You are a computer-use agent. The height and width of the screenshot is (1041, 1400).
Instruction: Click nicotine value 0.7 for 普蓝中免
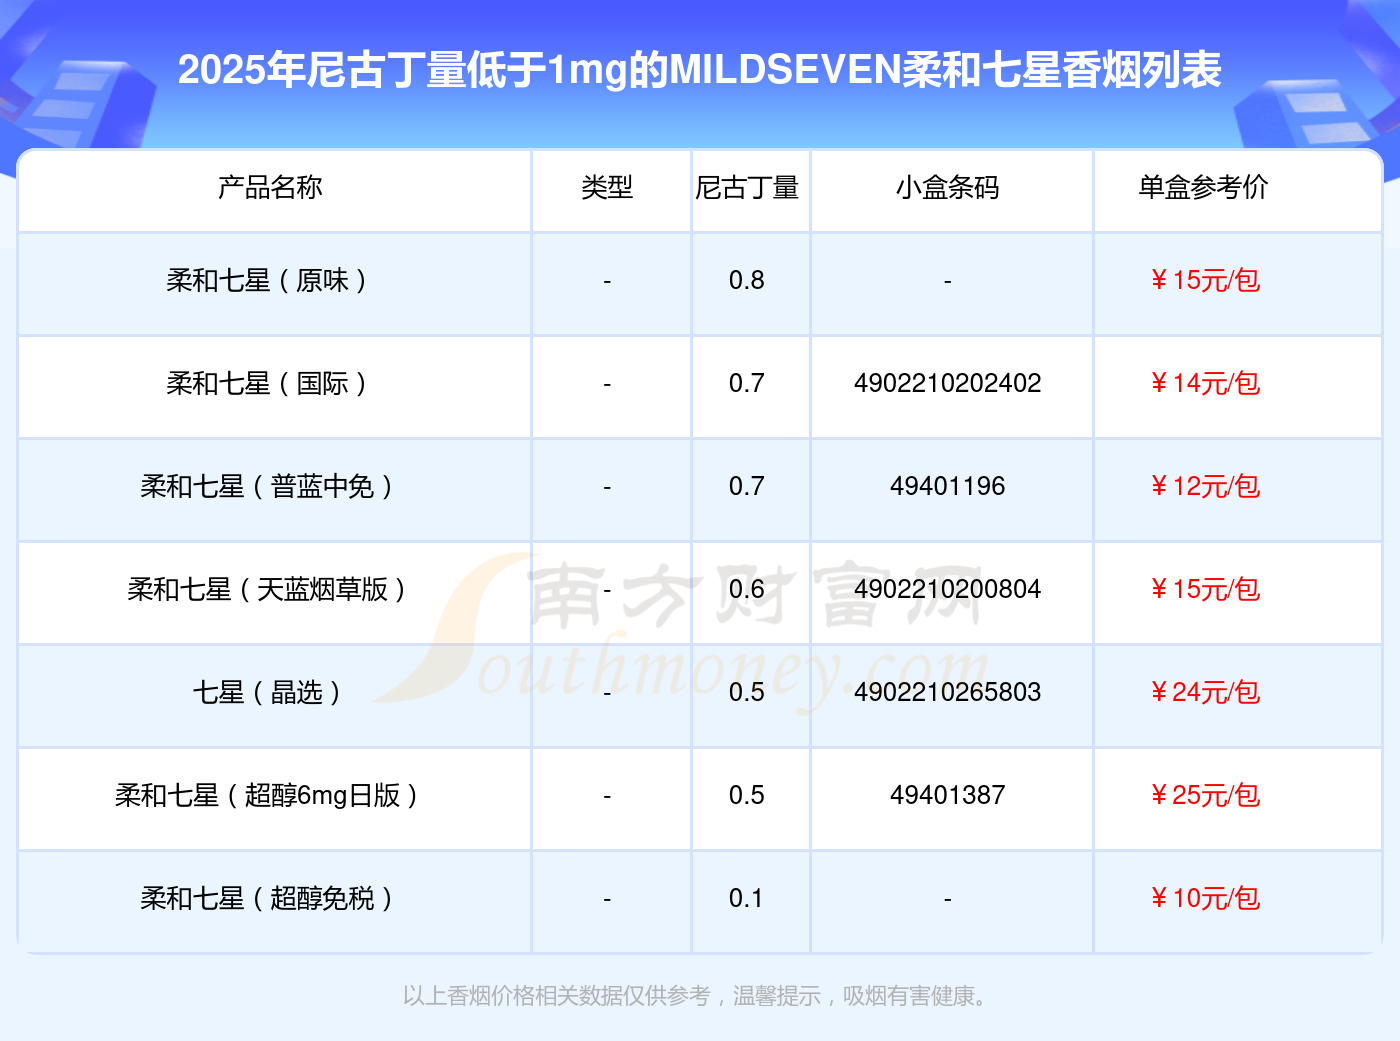(x=747, y=486)
